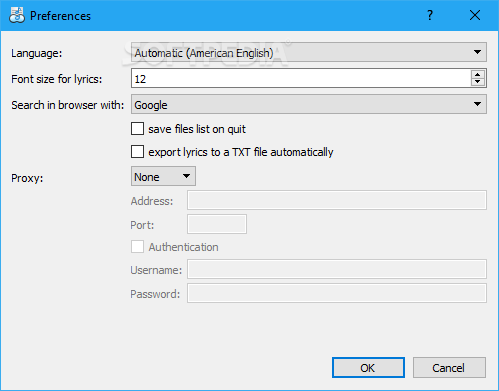Click the proxy Port input field

pyautogui.click(x=217, y=224)
